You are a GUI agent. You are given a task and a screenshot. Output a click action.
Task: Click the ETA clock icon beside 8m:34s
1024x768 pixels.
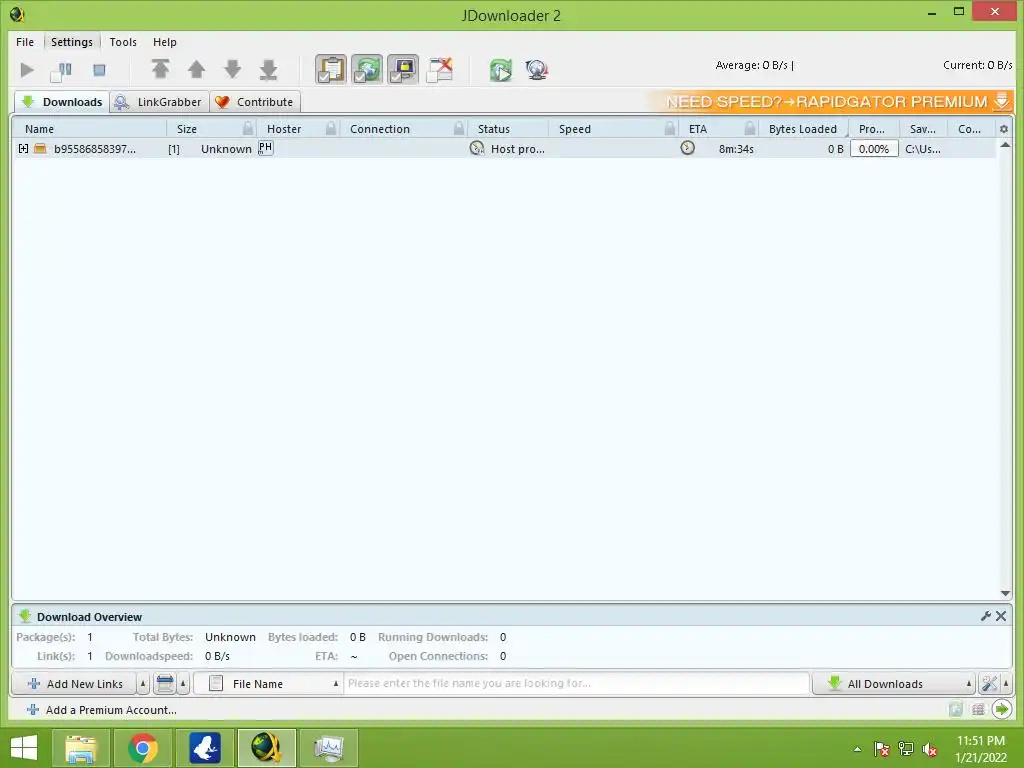(688, 148)
